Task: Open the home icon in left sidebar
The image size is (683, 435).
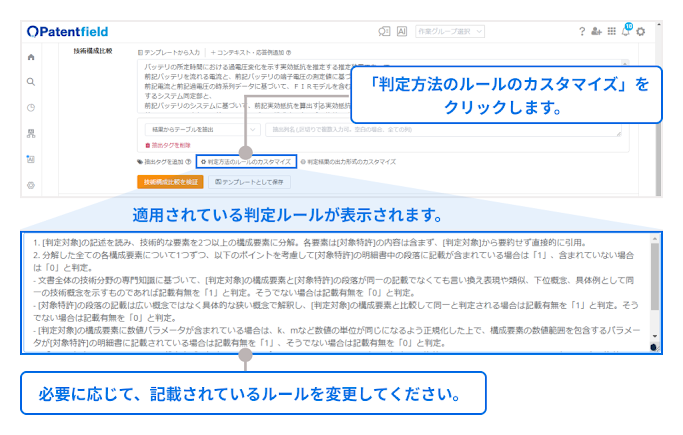Action: (x=31, y=57)
